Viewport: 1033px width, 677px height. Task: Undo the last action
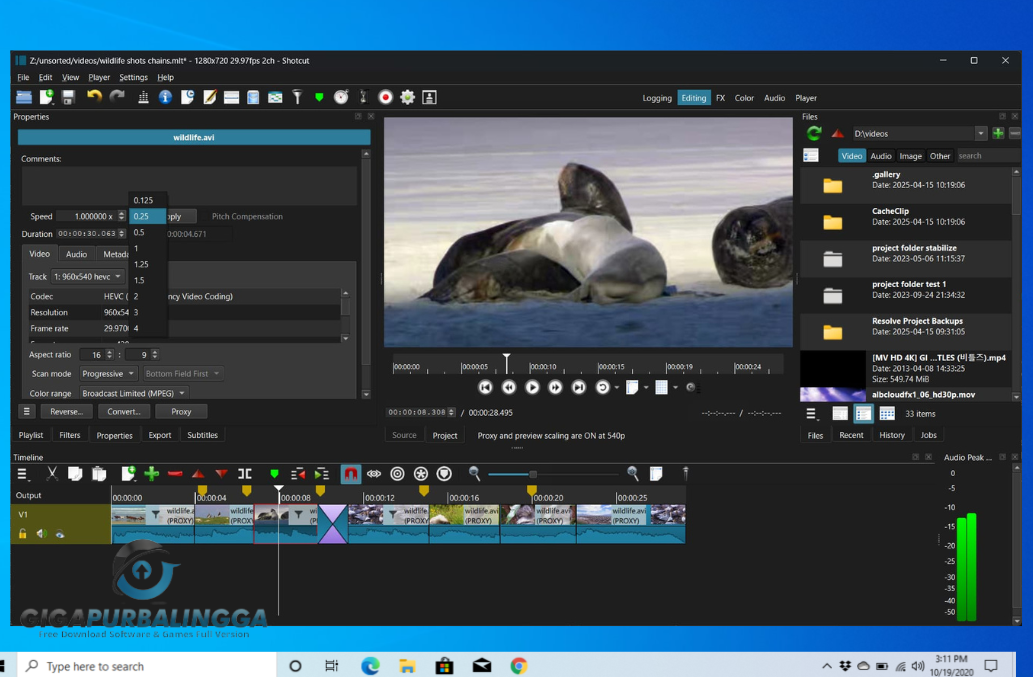[94, 97]
